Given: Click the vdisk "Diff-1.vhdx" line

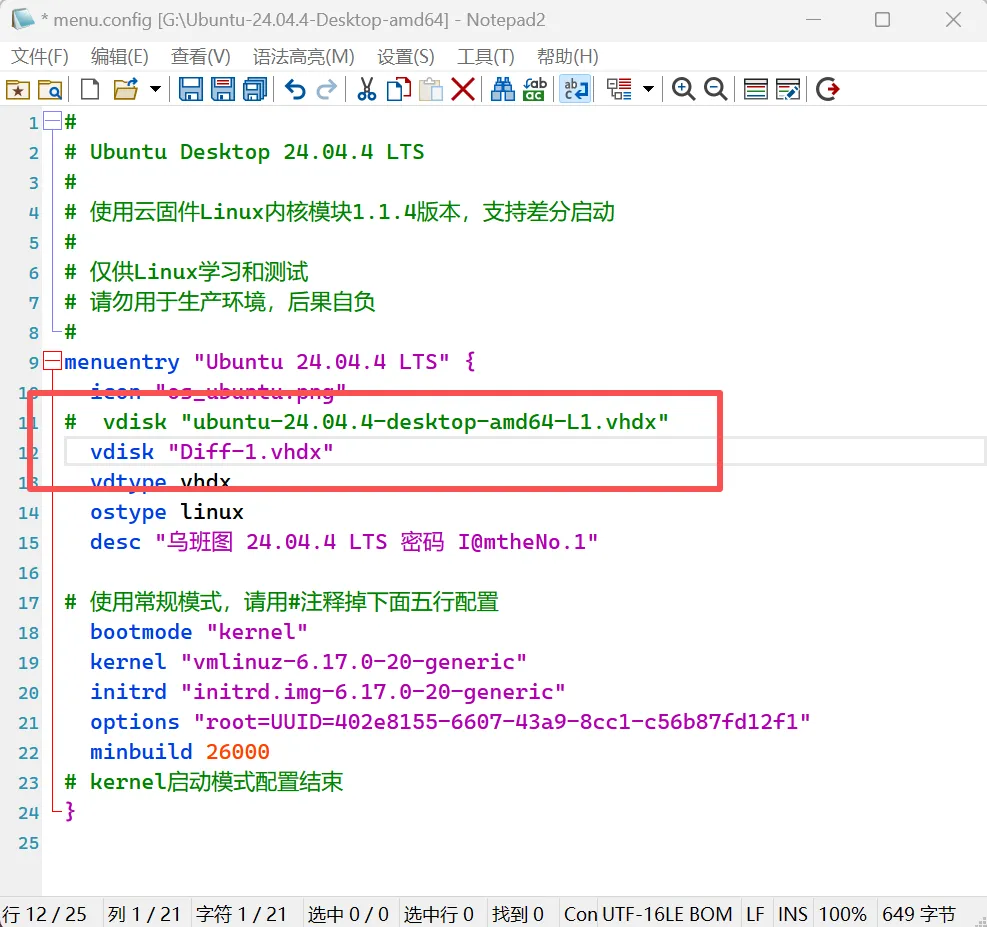Looking at the screenshot, I should (212, 452).
